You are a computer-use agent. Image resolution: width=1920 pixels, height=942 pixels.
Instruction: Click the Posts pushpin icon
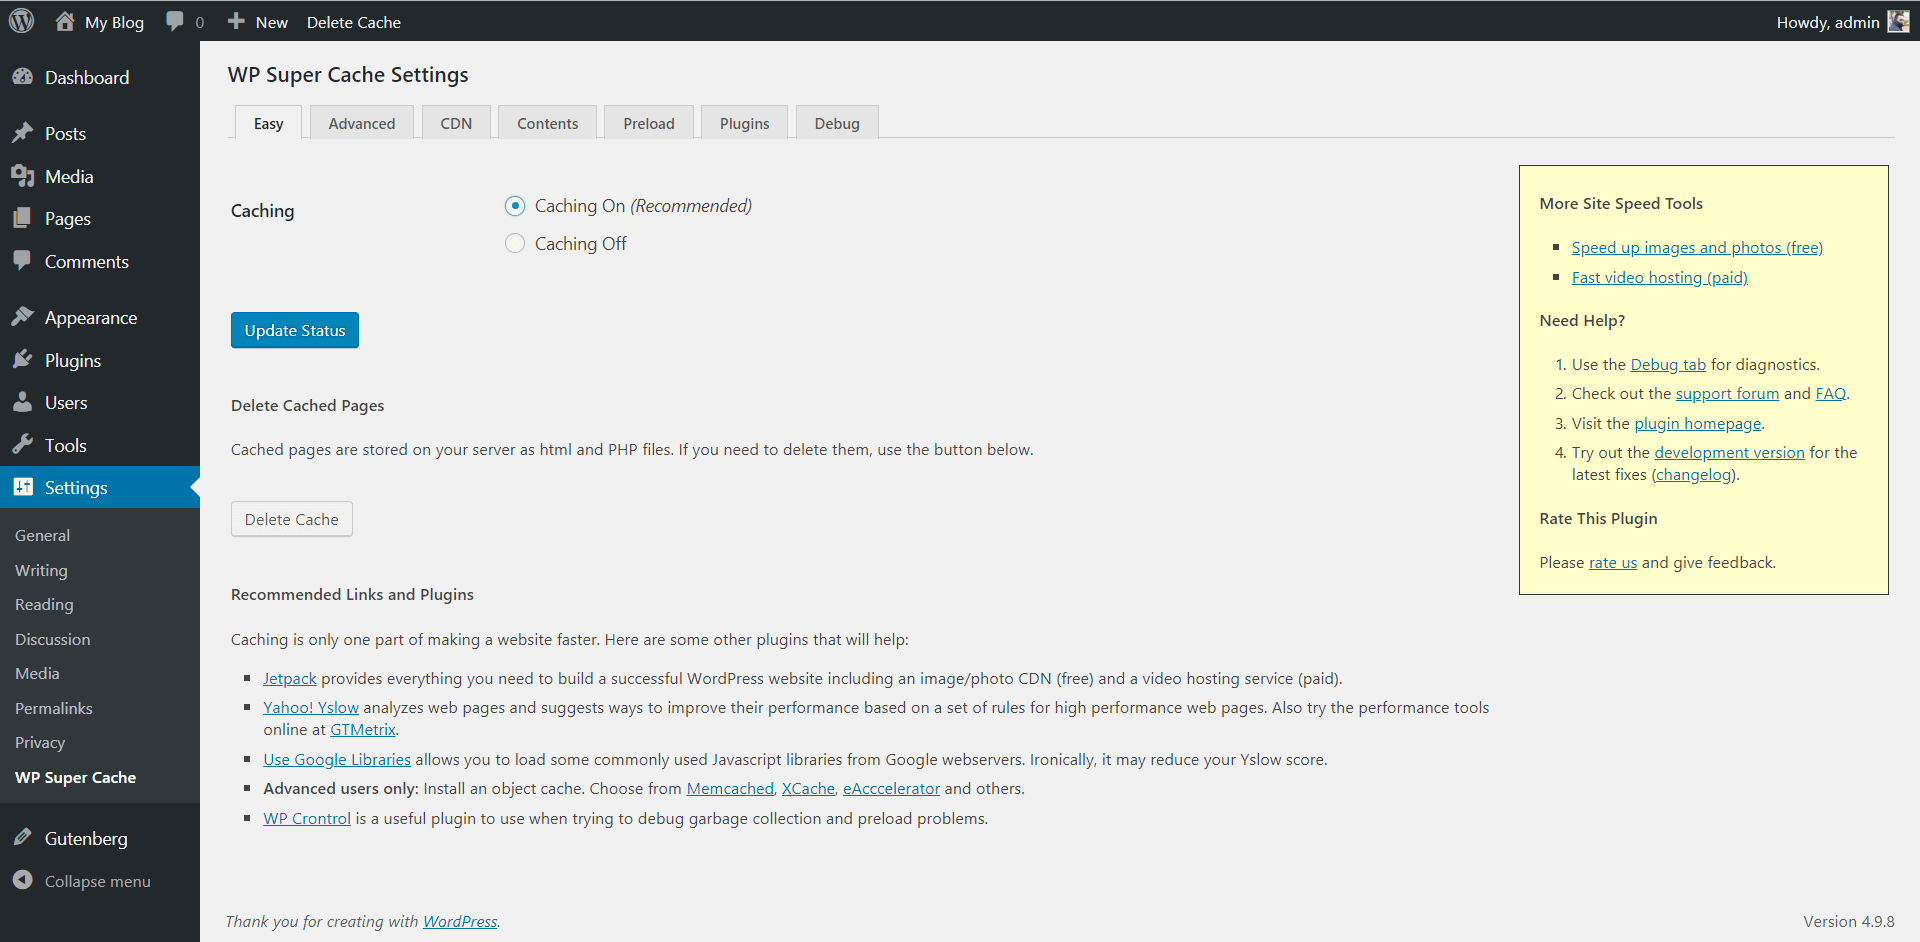23,133
